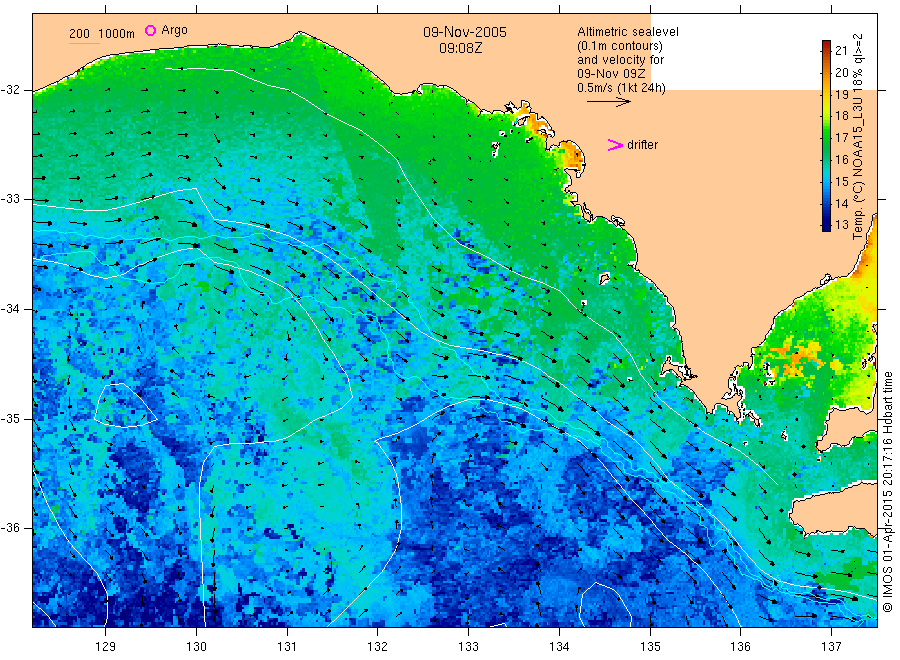Click the longitude label 129
The image size is (900, 660).
[106, 646]
